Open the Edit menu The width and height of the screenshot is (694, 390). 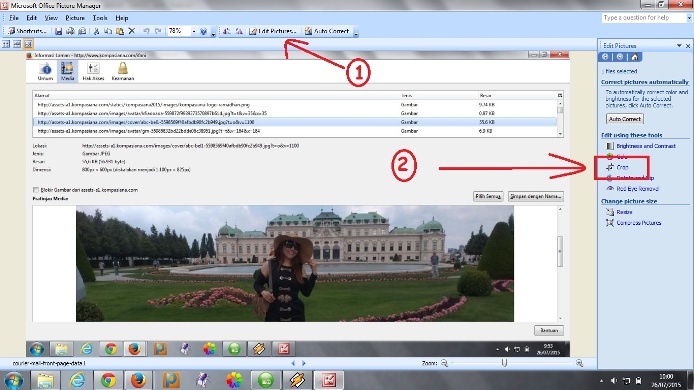pos(31,18)
